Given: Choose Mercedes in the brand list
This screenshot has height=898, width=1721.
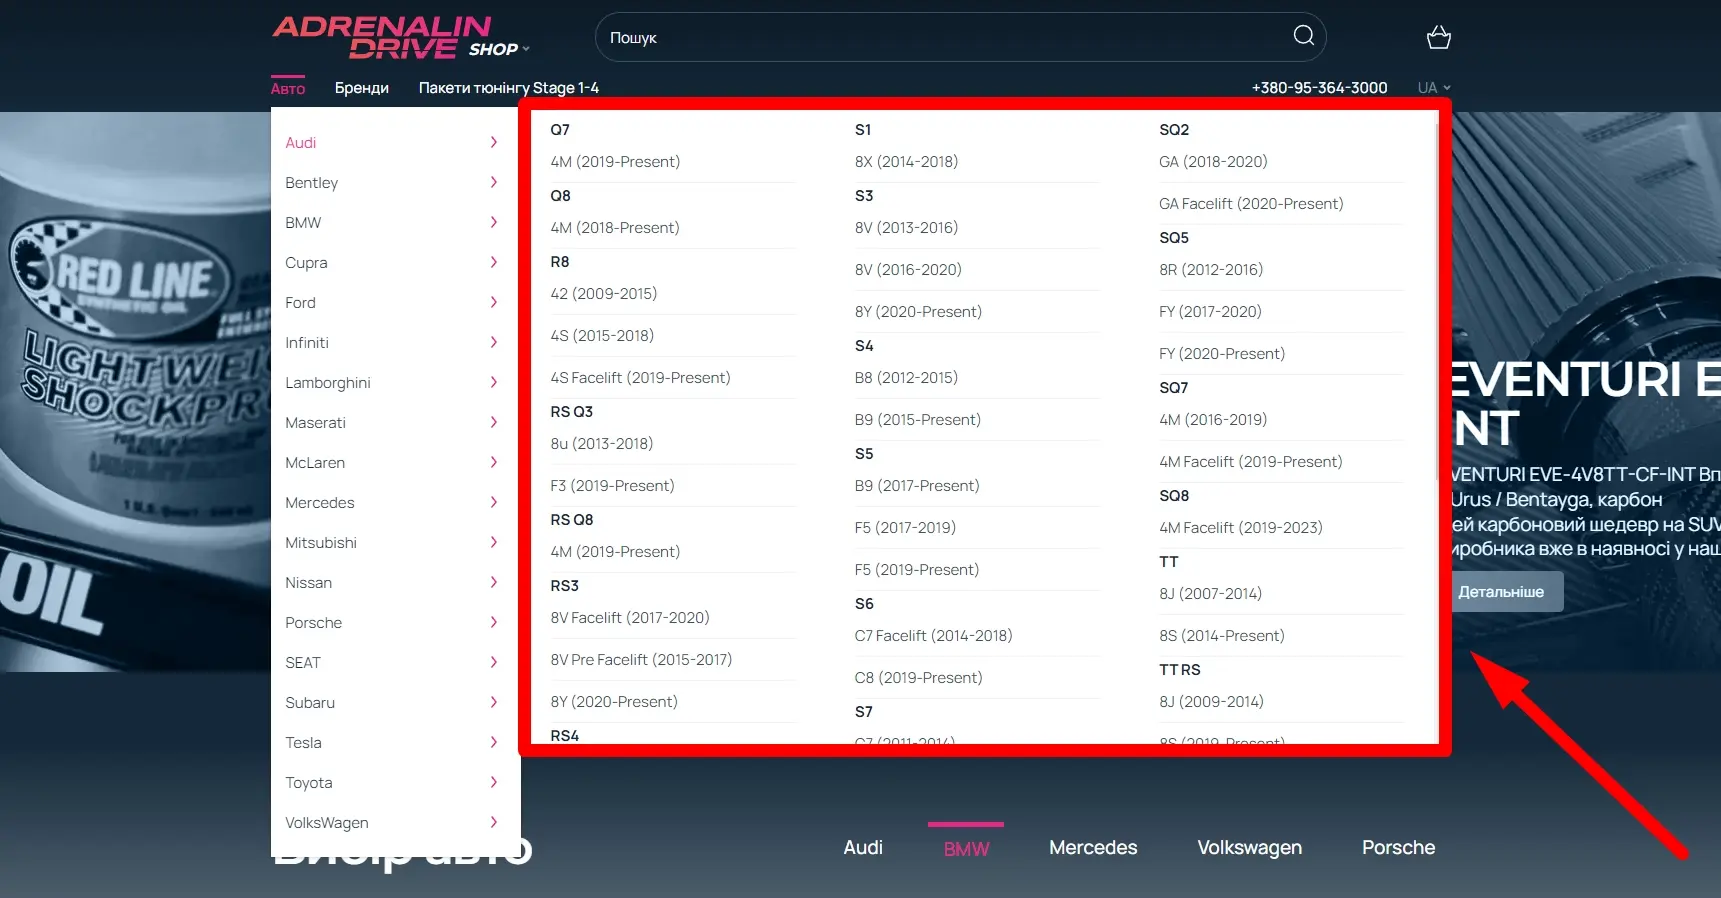Looking at the screenshot, I should click(320, 502).
